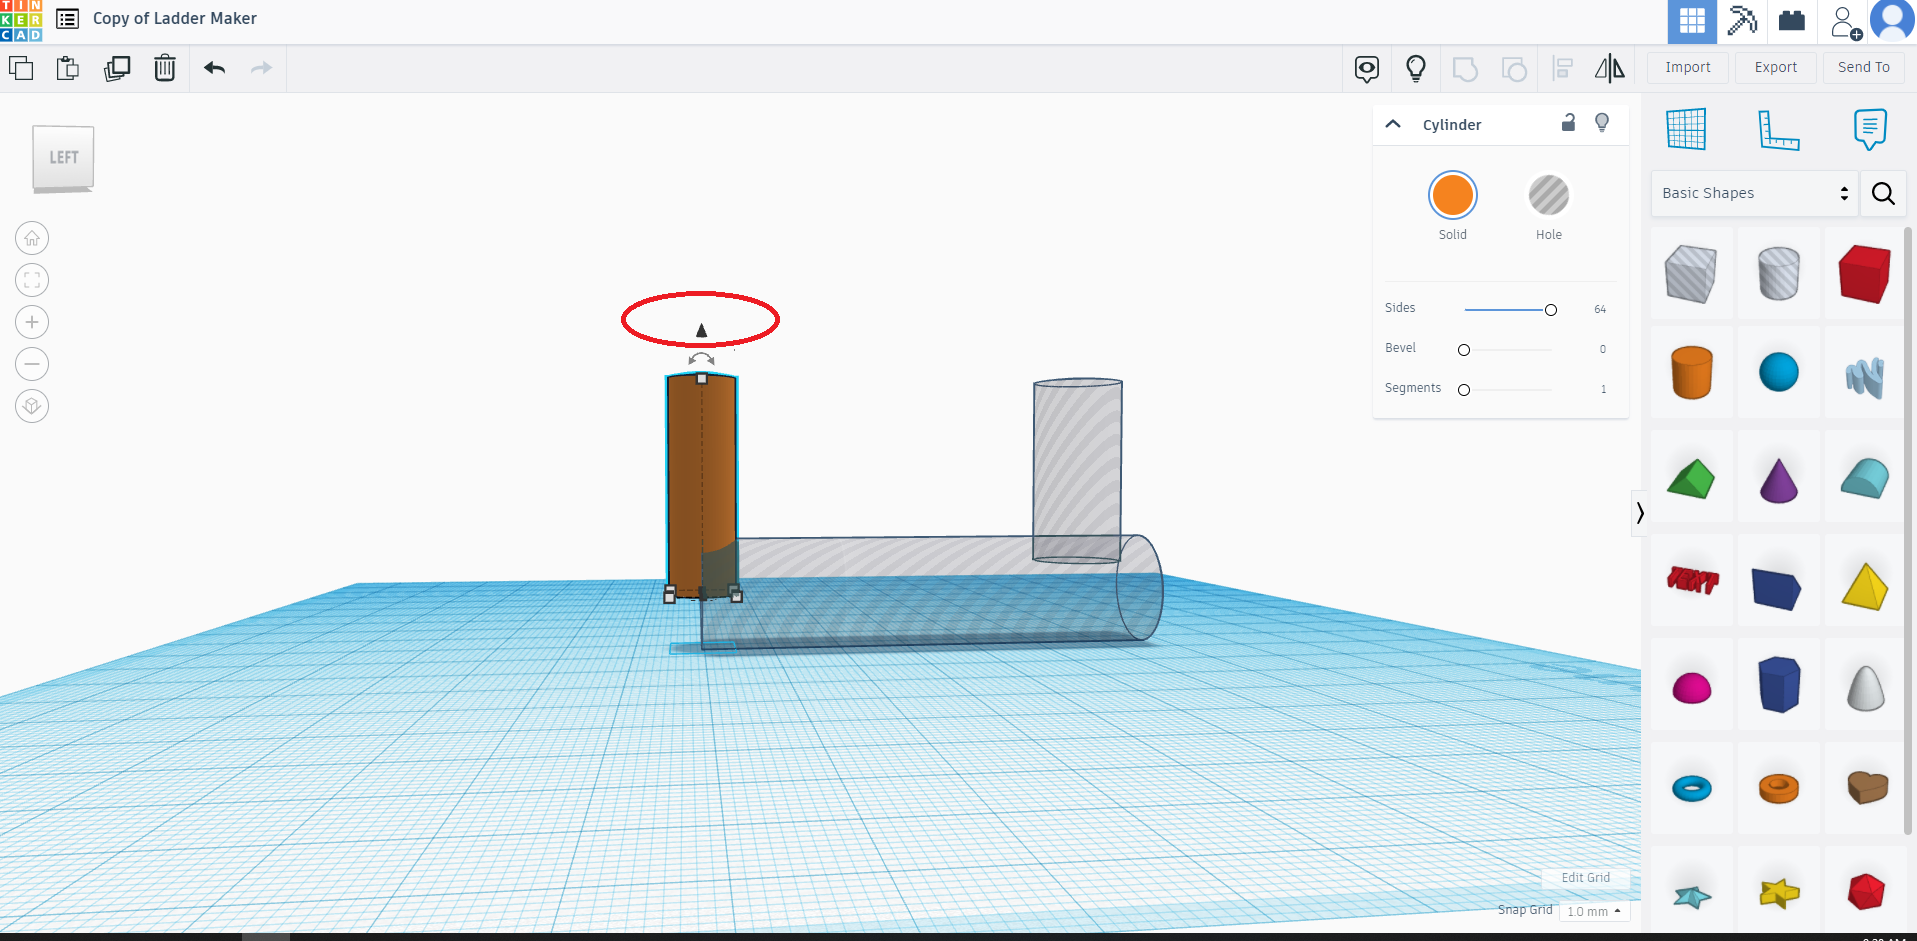Click the Home view icon
The image size is (1917, 941).
(31, 238)
